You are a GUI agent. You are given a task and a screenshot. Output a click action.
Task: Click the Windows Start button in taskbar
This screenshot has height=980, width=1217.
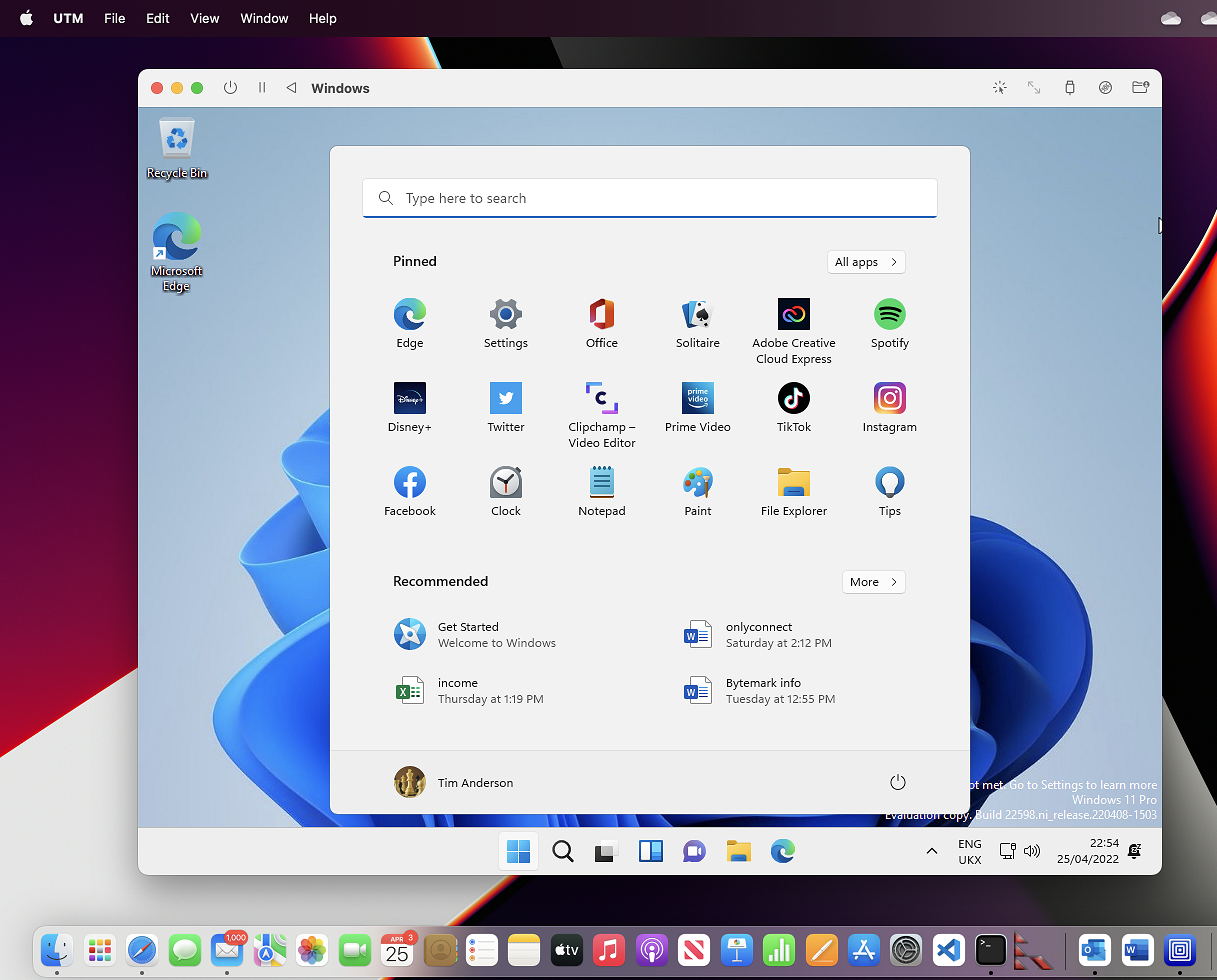[518, 851]
